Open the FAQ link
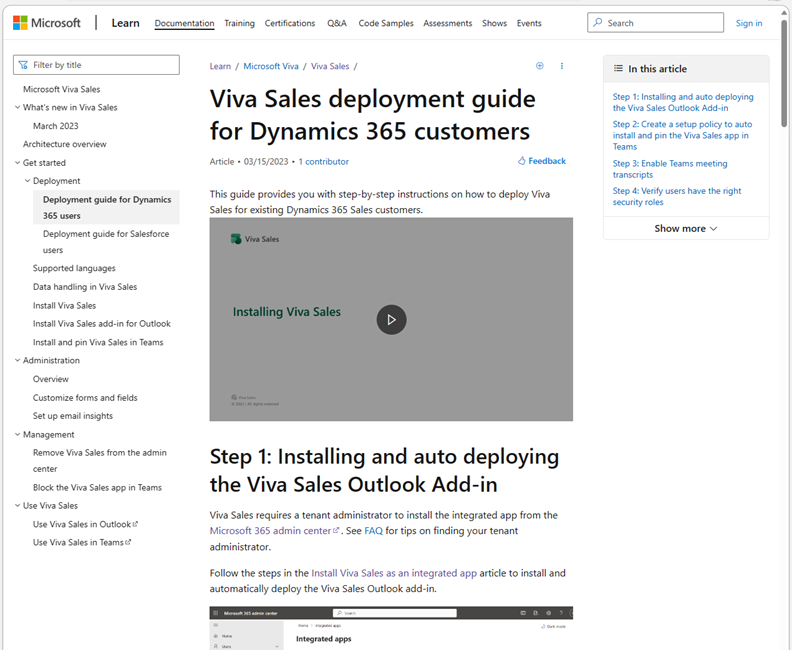This screenshot has height=650, width=792. pyautogui.click(x=373, y=531)
